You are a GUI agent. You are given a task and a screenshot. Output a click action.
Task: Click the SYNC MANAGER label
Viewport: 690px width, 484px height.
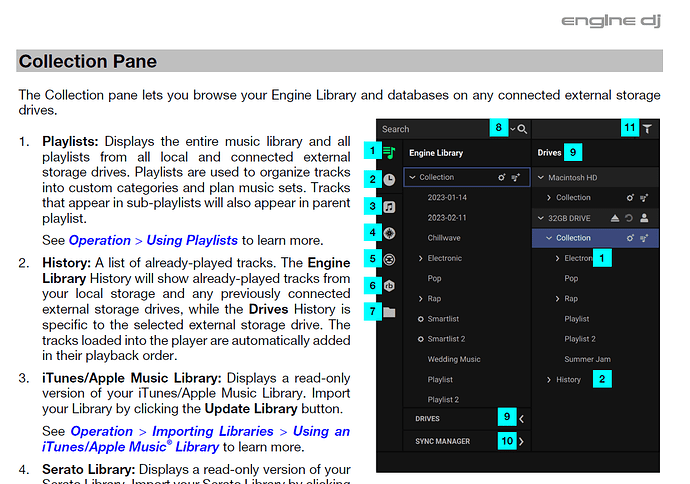442,441
